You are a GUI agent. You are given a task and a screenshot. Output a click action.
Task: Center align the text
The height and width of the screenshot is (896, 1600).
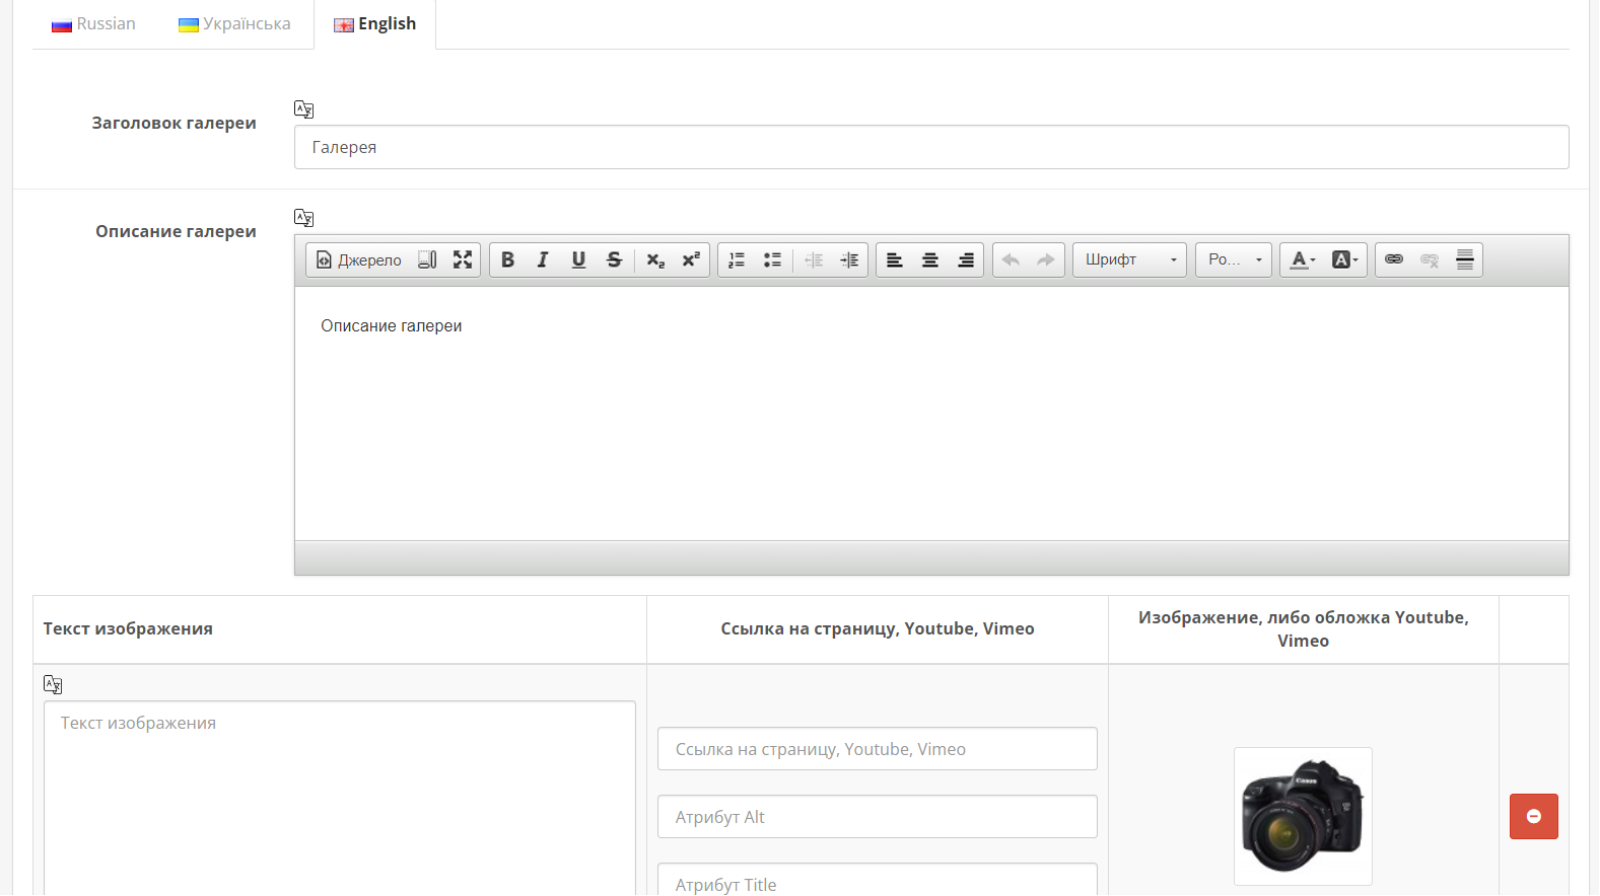point(930,260)
